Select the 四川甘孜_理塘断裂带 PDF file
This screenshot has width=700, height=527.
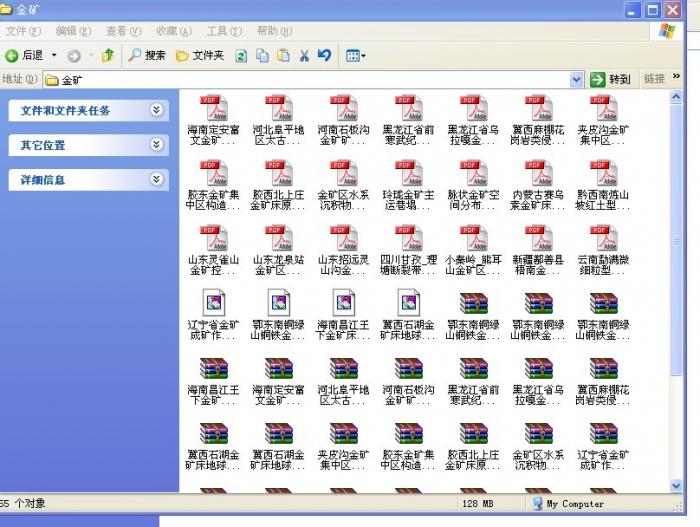click(x=408, y=246)
